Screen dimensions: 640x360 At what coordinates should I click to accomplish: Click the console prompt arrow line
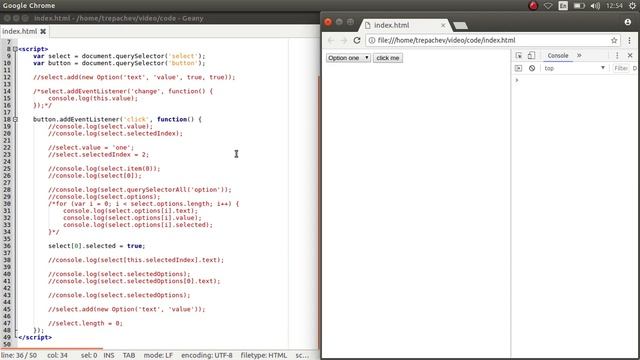pyautogui.click(x=517, y=80)
